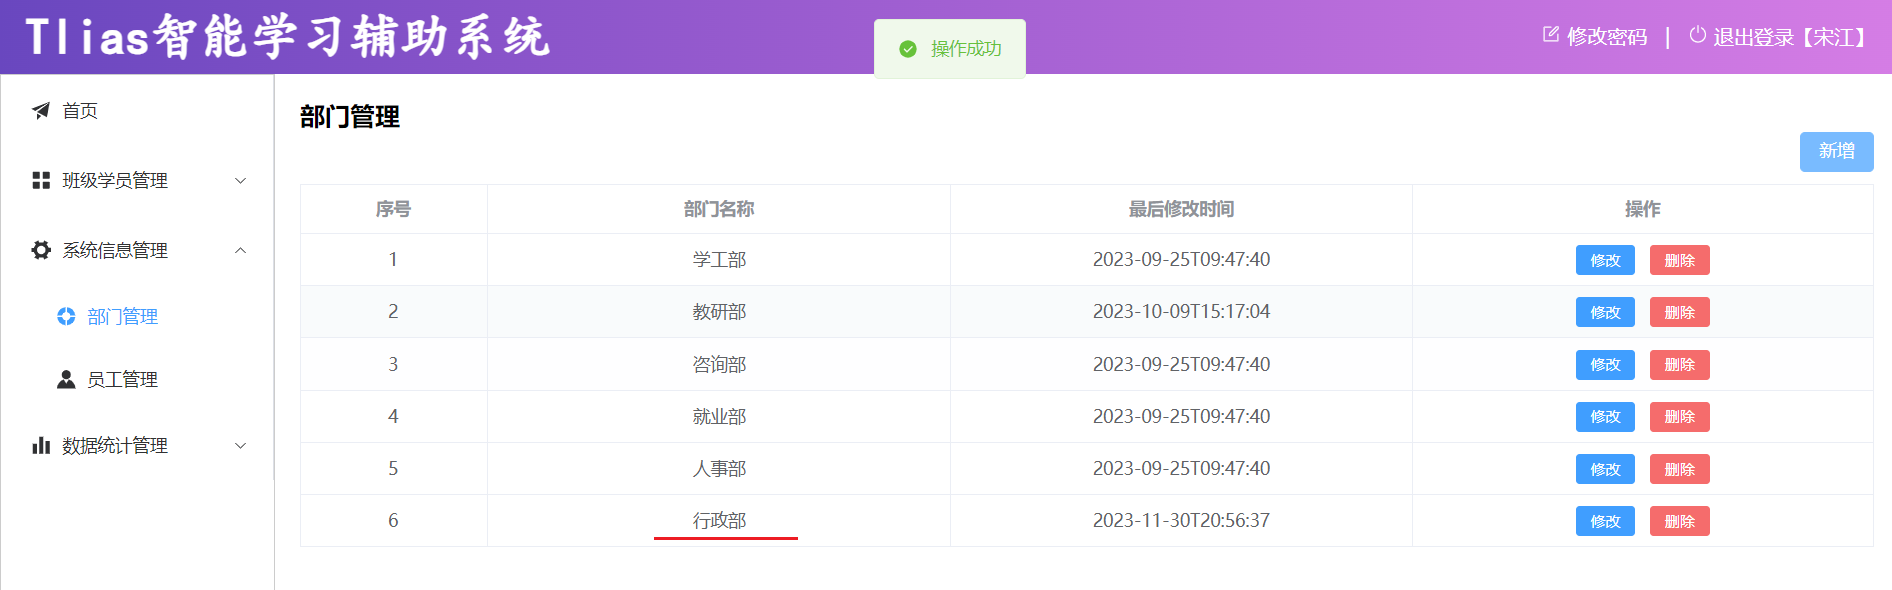
Task: Click 修改 for the 学工部 row
Action: click(1605, 260)
